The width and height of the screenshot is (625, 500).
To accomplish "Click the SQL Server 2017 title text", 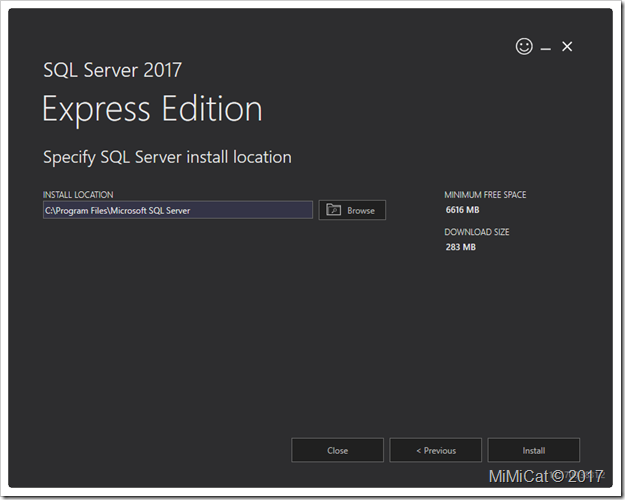I will click(x=112, y=70).
